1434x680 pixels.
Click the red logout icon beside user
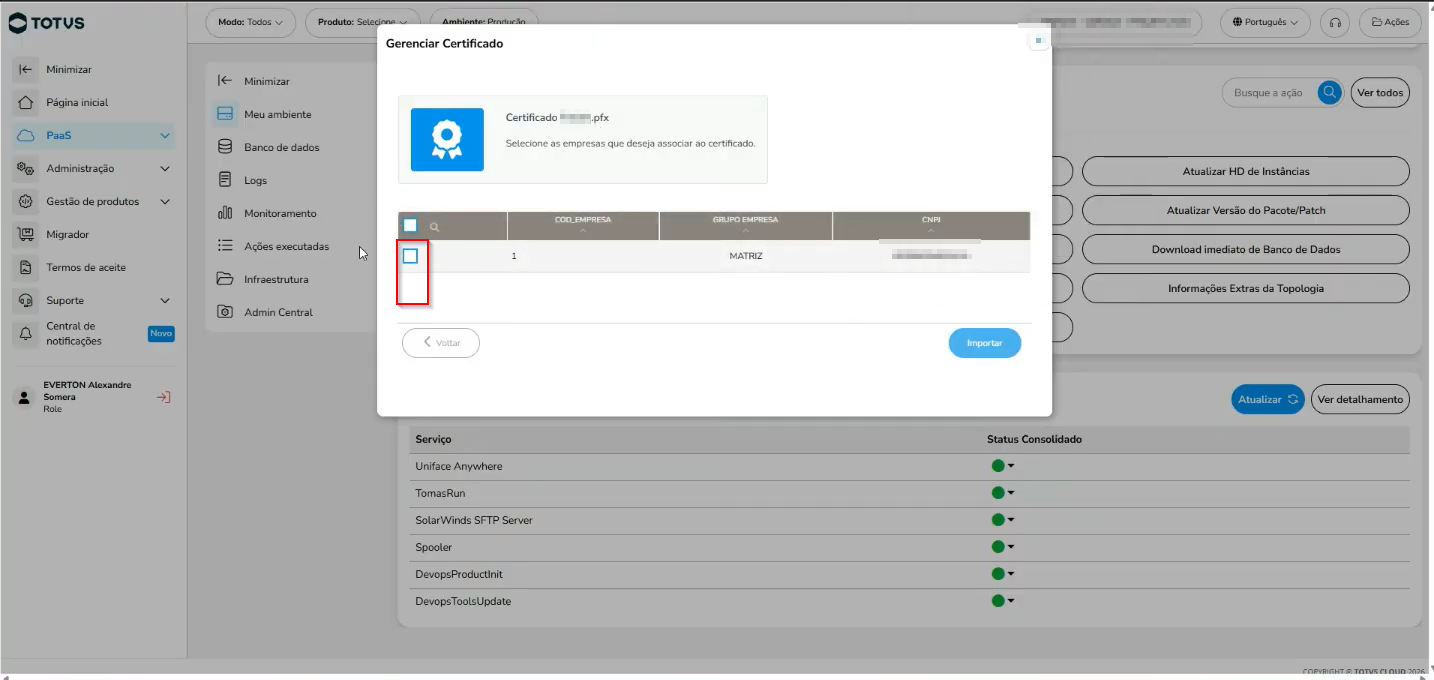(x=164, y=397)
